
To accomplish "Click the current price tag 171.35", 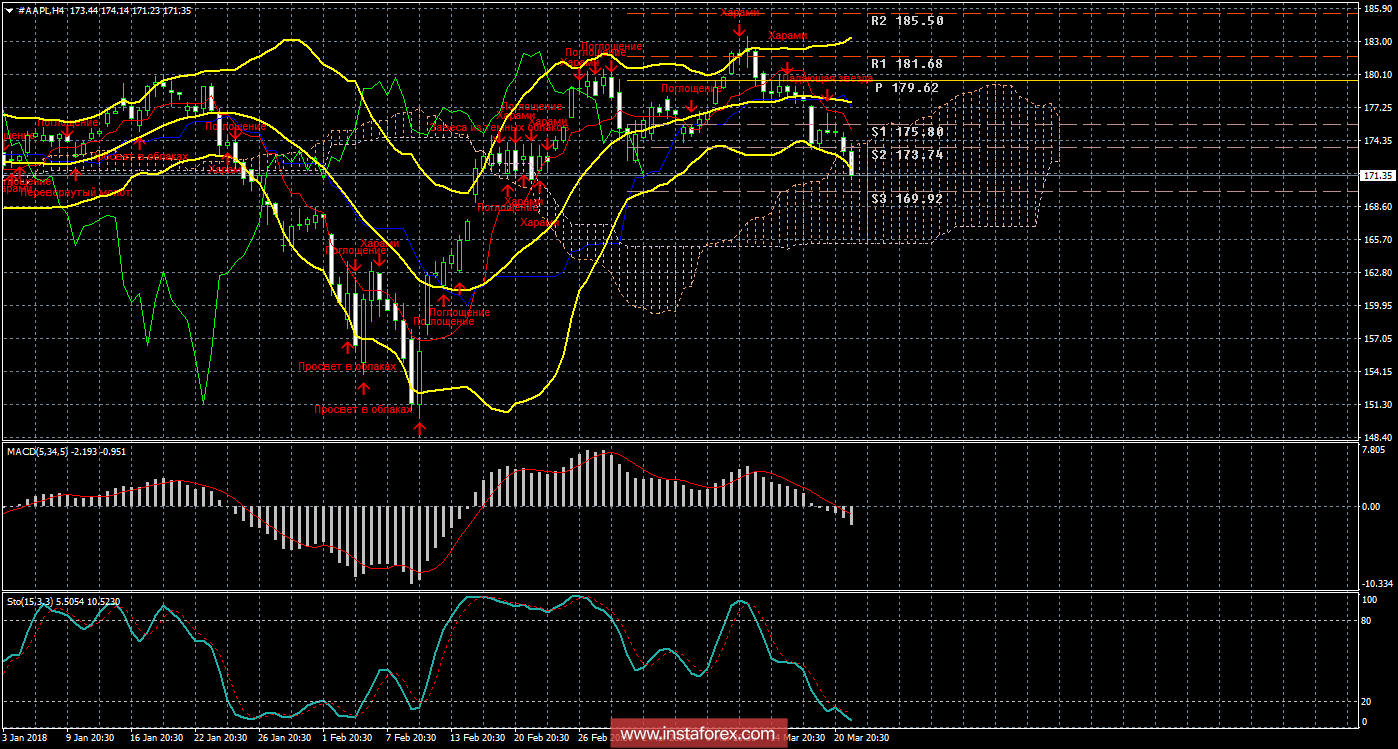I will [x=1379, y=176].
